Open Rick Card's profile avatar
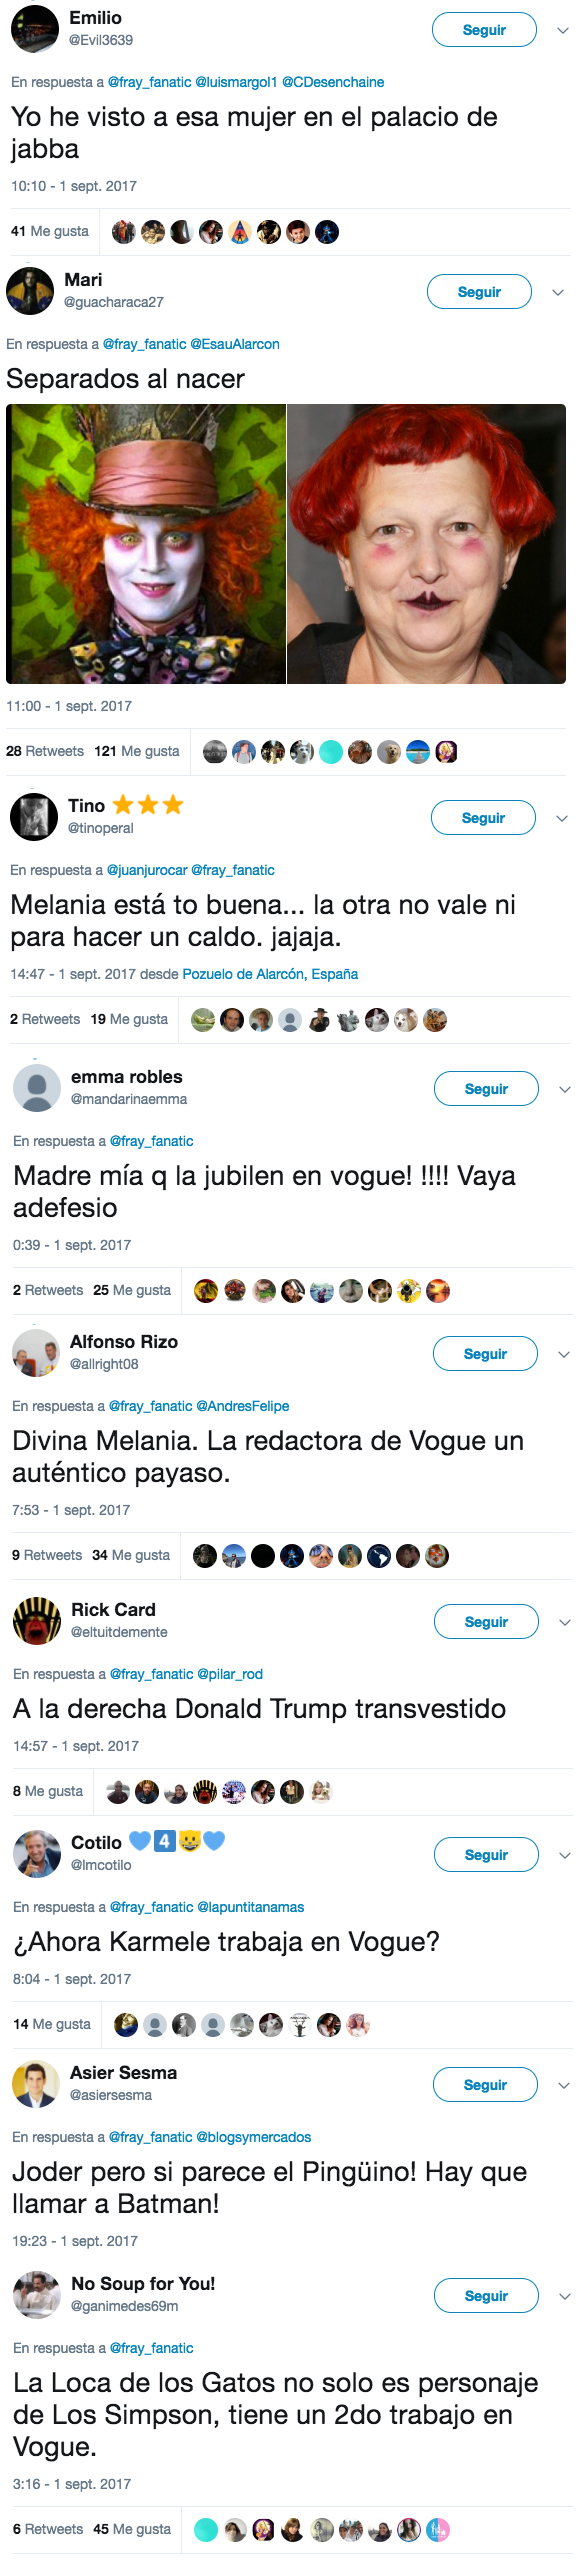Viewport: 583px width, 2561px height. [x=37, y=1621]
